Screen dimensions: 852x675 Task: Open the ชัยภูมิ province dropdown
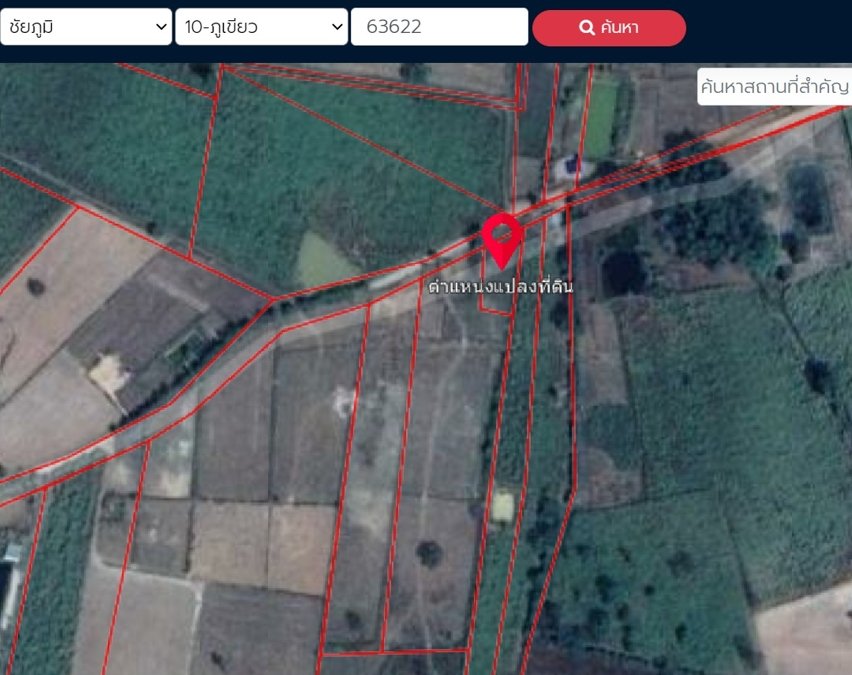coord(86,27)
